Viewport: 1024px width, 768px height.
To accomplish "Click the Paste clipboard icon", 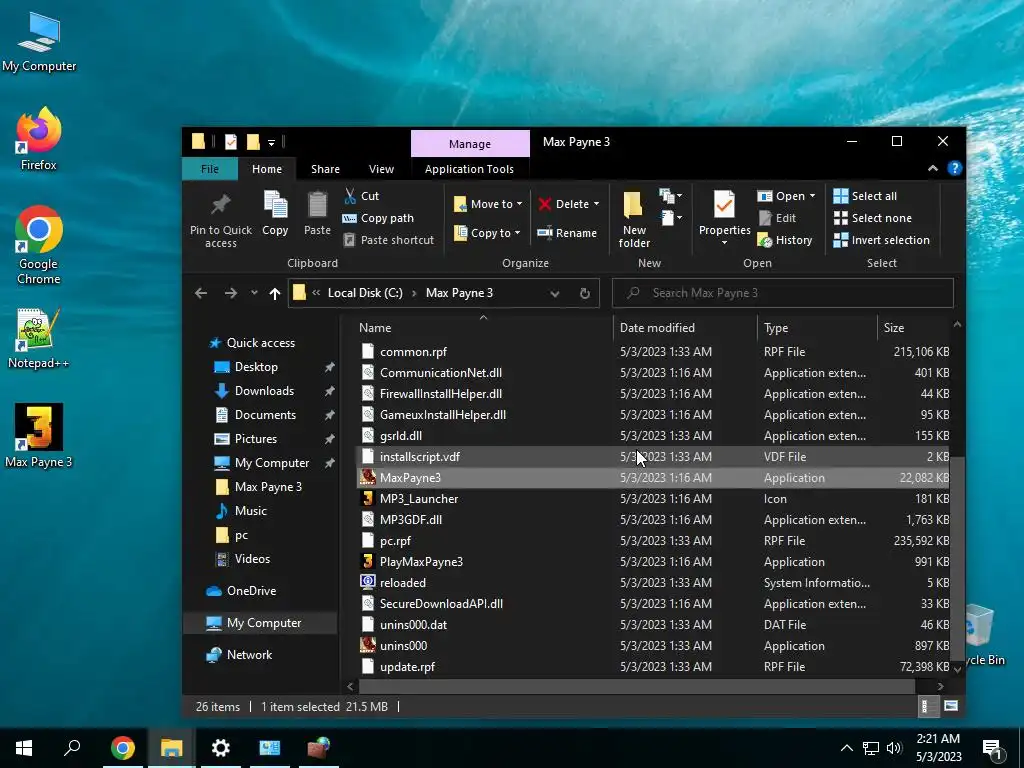I will pos(317,204).
